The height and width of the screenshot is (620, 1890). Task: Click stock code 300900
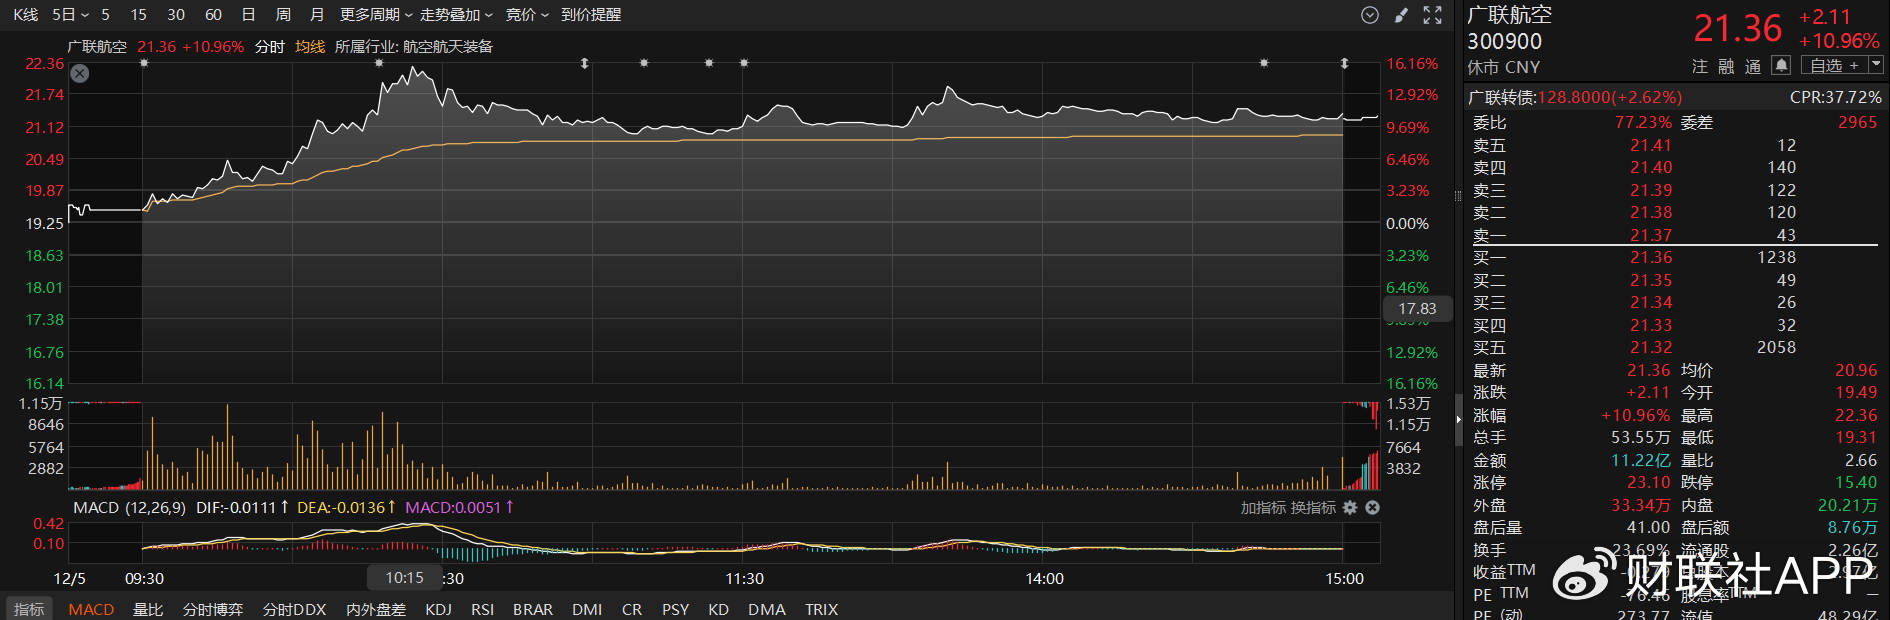tap(1504, 41)
